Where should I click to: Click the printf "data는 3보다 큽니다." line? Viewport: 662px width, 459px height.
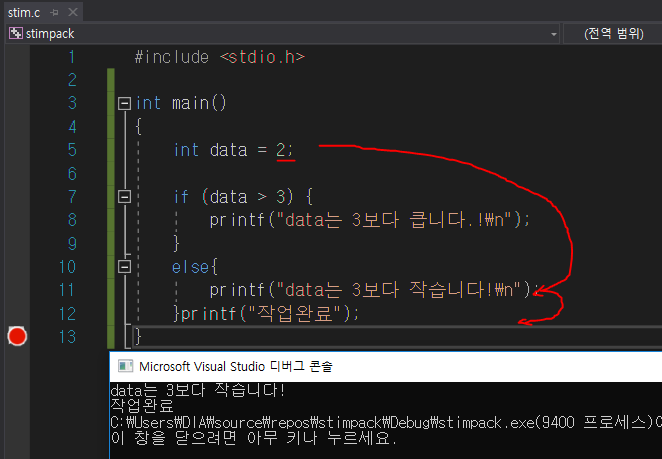point(370,220)
